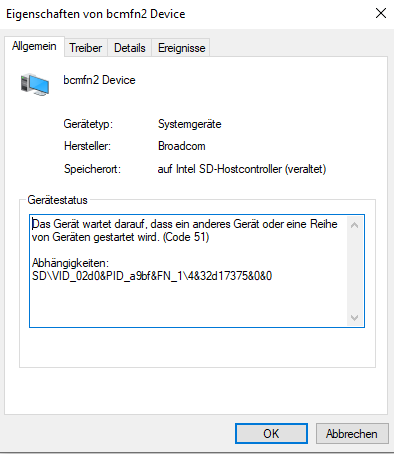Click the Abhängigkeiten label in status box
The height and width of the screenshot is (454, 394).
point(70,263)
